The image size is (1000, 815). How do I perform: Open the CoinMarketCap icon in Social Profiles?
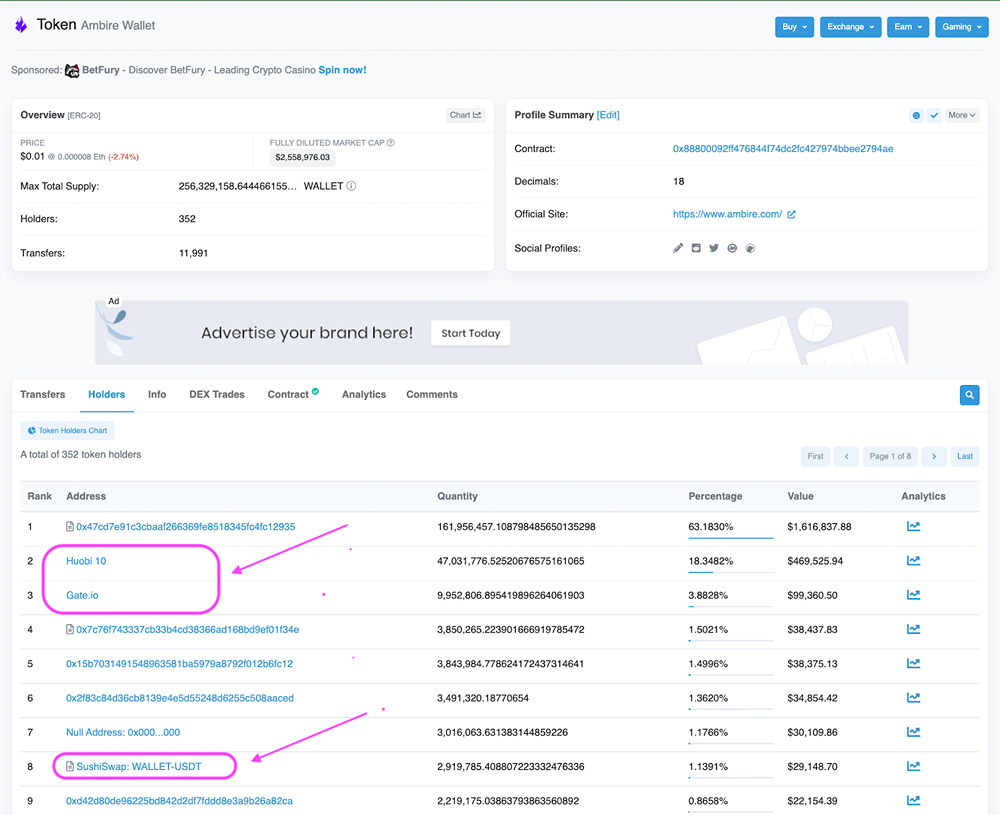click(x=732, y=248)
